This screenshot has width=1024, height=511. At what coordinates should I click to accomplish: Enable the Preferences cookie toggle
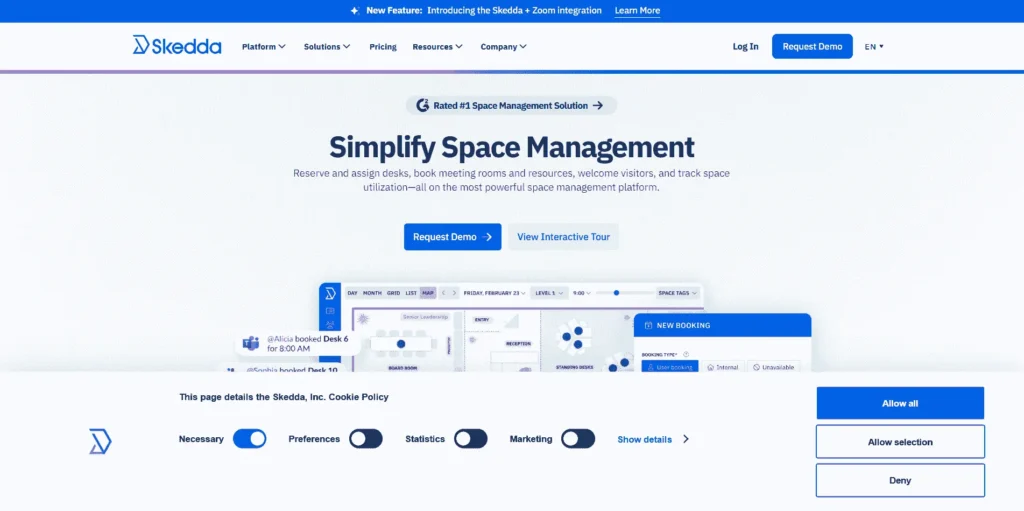tap(365, 439)
